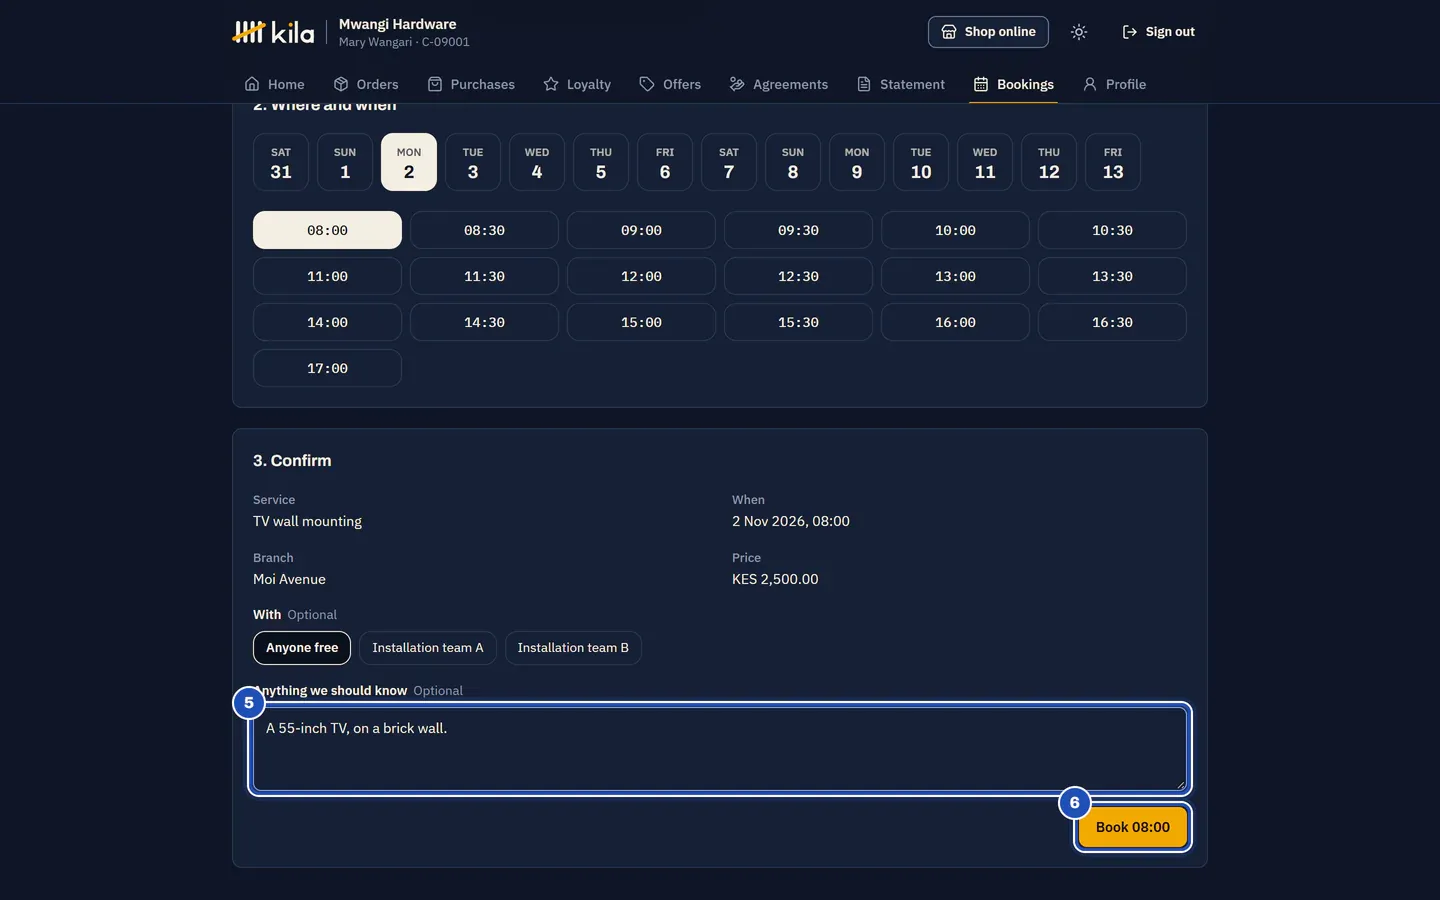Open Agreements via the handshake icon
1440x900 pixels.
click(737, 84)
